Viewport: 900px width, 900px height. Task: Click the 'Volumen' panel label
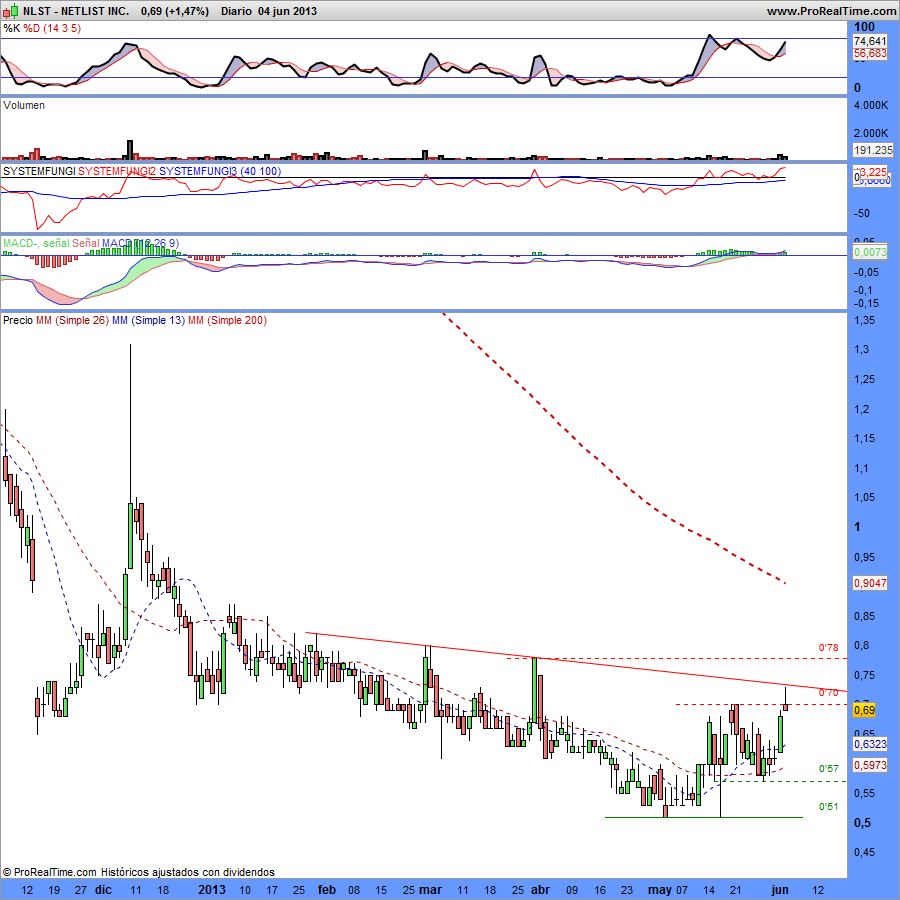tap(24, 106)
